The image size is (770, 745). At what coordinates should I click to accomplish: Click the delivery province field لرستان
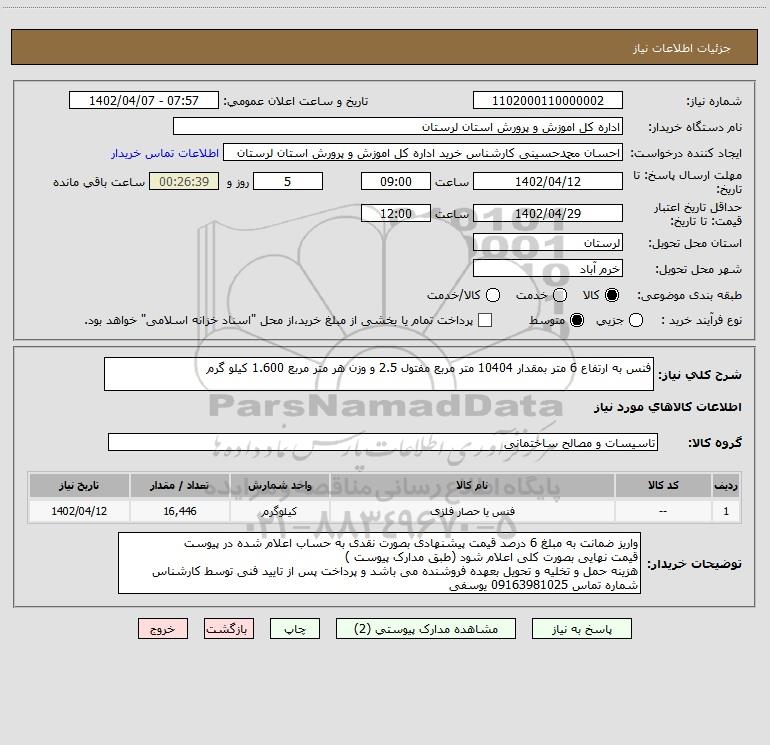point(548,242)
